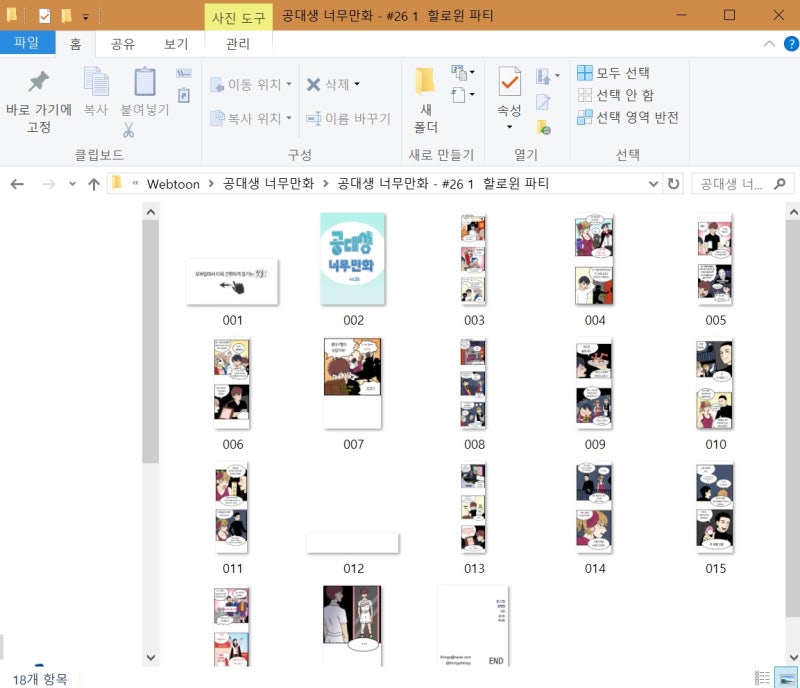Screen dimensions: 800x688
Task: Select thumbnail of file 010
Action: coord(715,383)
